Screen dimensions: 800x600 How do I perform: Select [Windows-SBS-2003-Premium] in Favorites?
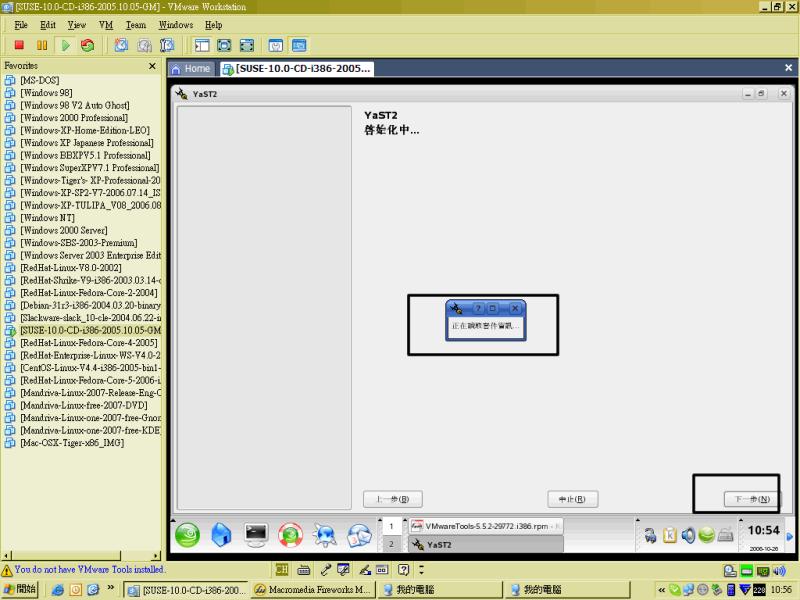pyautogui.click(x=79, y=243)
